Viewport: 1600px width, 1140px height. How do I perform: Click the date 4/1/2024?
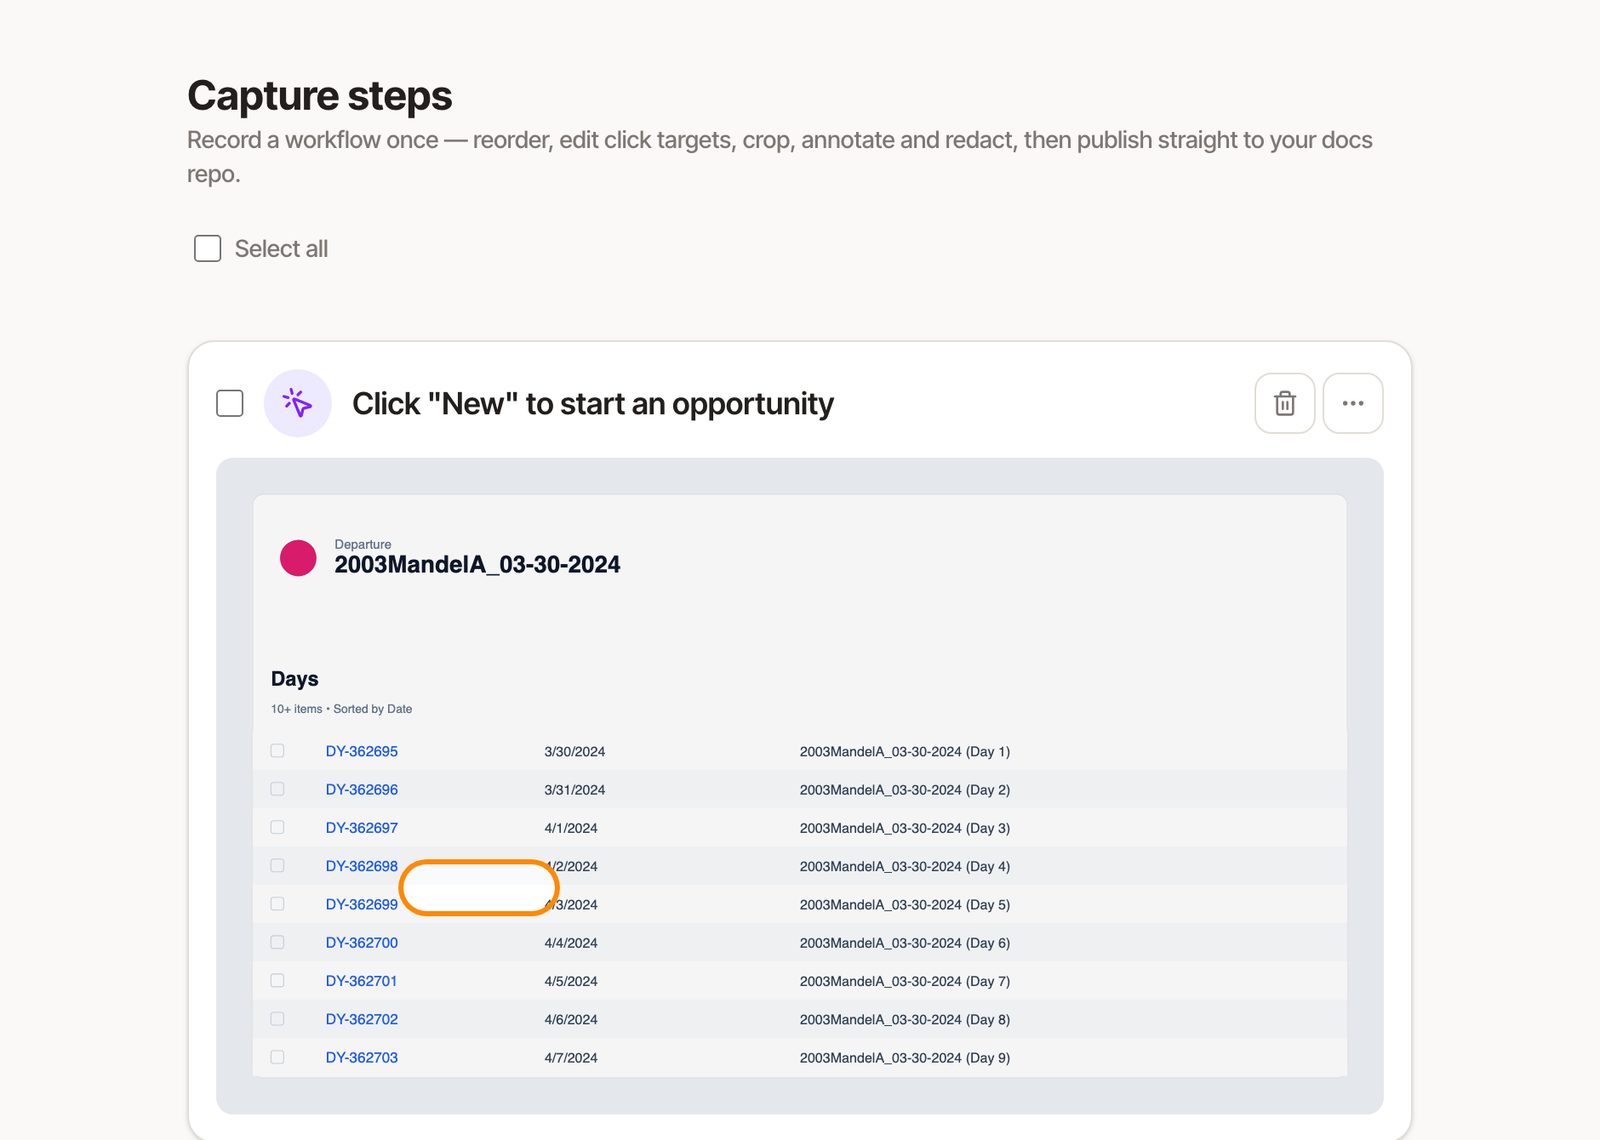point(570,828)
